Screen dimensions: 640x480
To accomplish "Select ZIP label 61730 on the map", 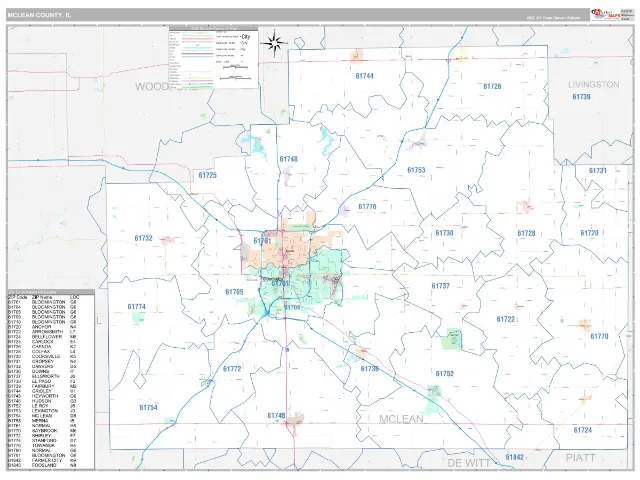I will (x=444, y=233).
